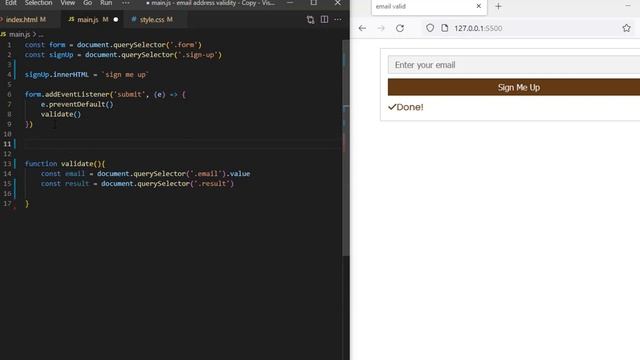
Task: Click main.js in the breadcrumb
Action: (x=19, y=34)
